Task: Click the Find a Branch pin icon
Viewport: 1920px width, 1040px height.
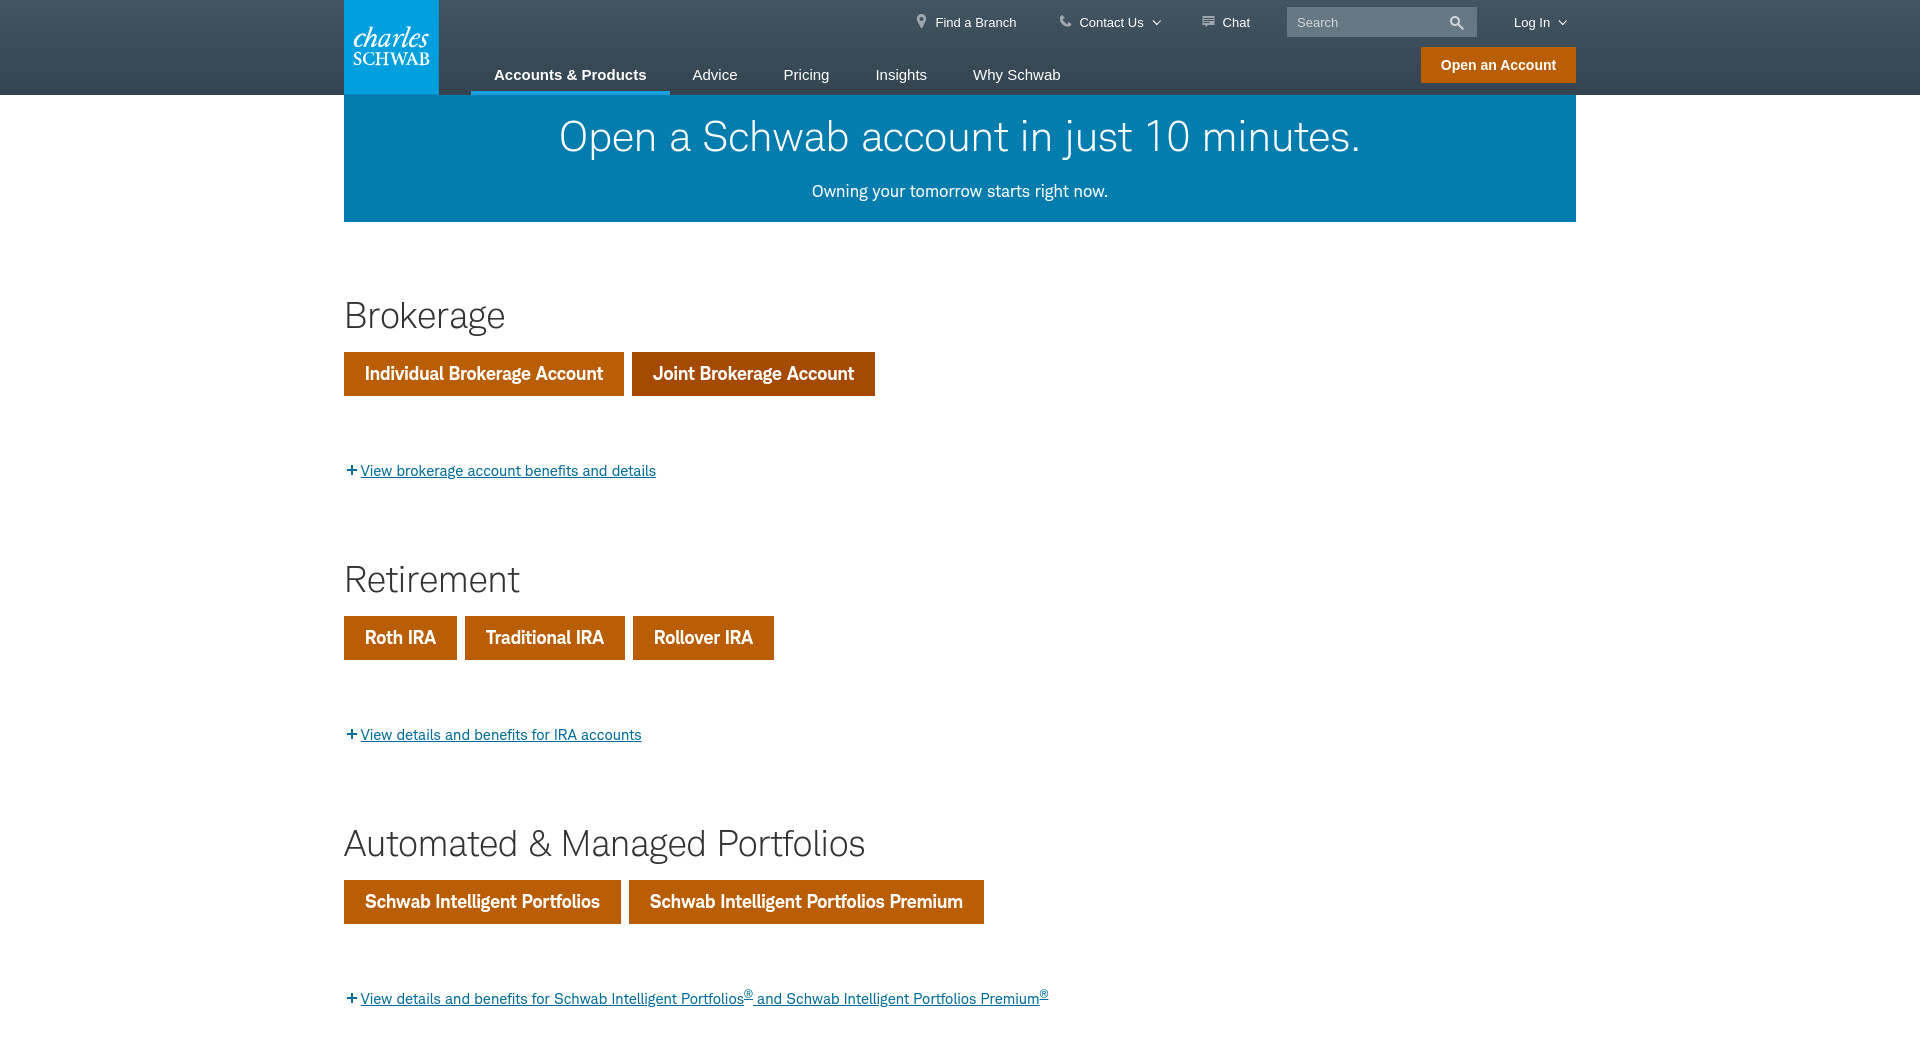Action: [921, 21]
